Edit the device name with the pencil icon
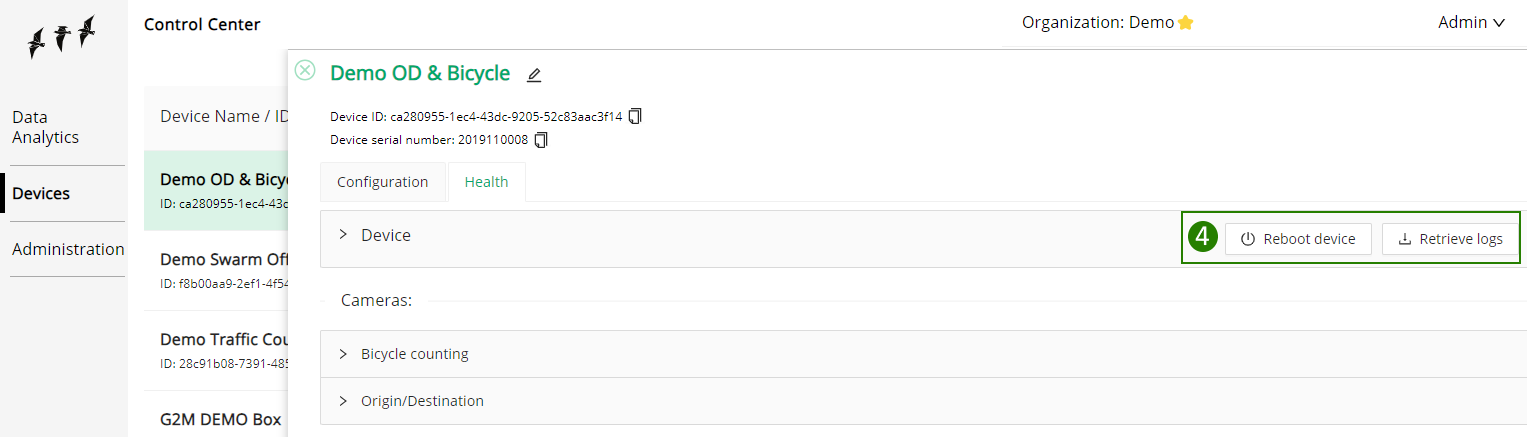The width and height of the screenshot is (1527, 437). click(x=534, y=75)
